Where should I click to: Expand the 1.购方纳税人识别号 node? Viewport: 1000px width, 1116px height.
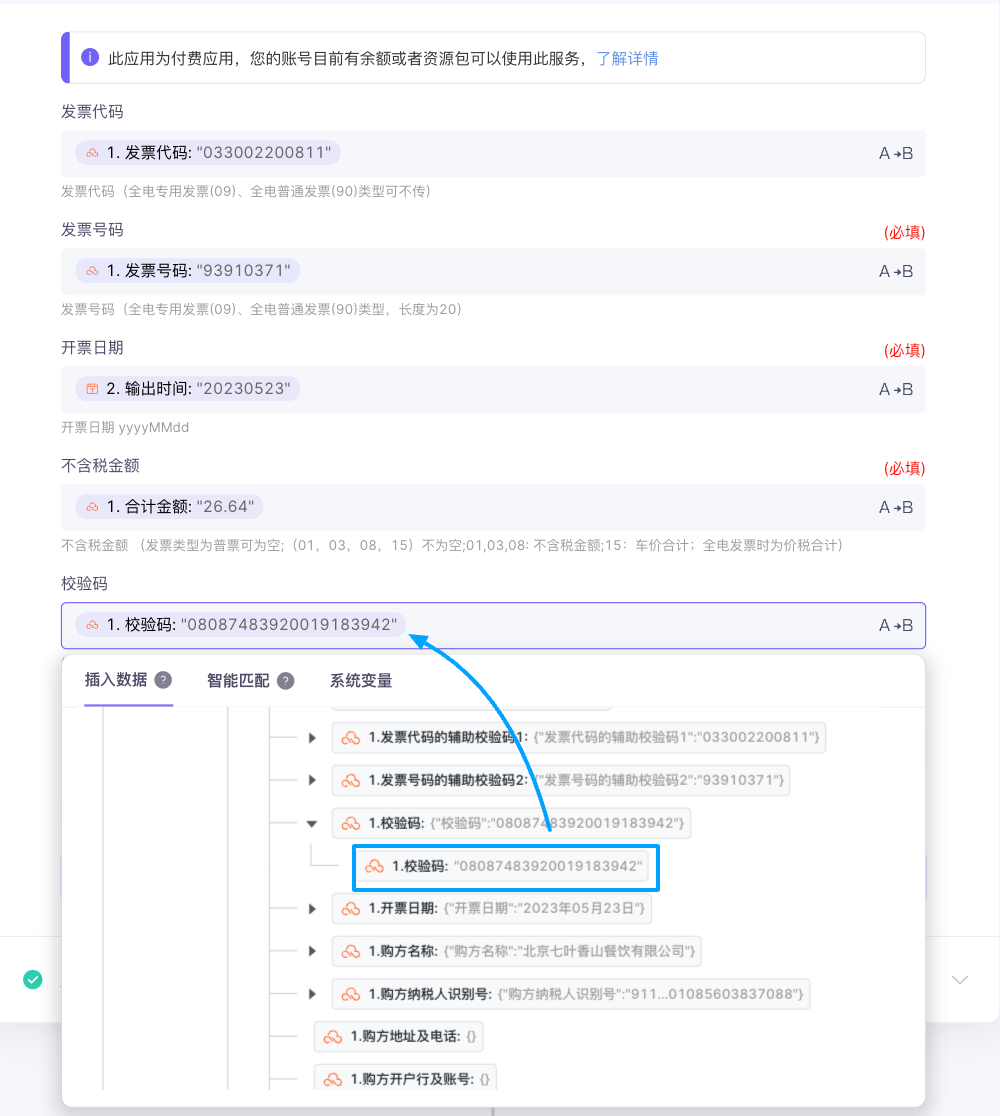click(x=312, y=994)
